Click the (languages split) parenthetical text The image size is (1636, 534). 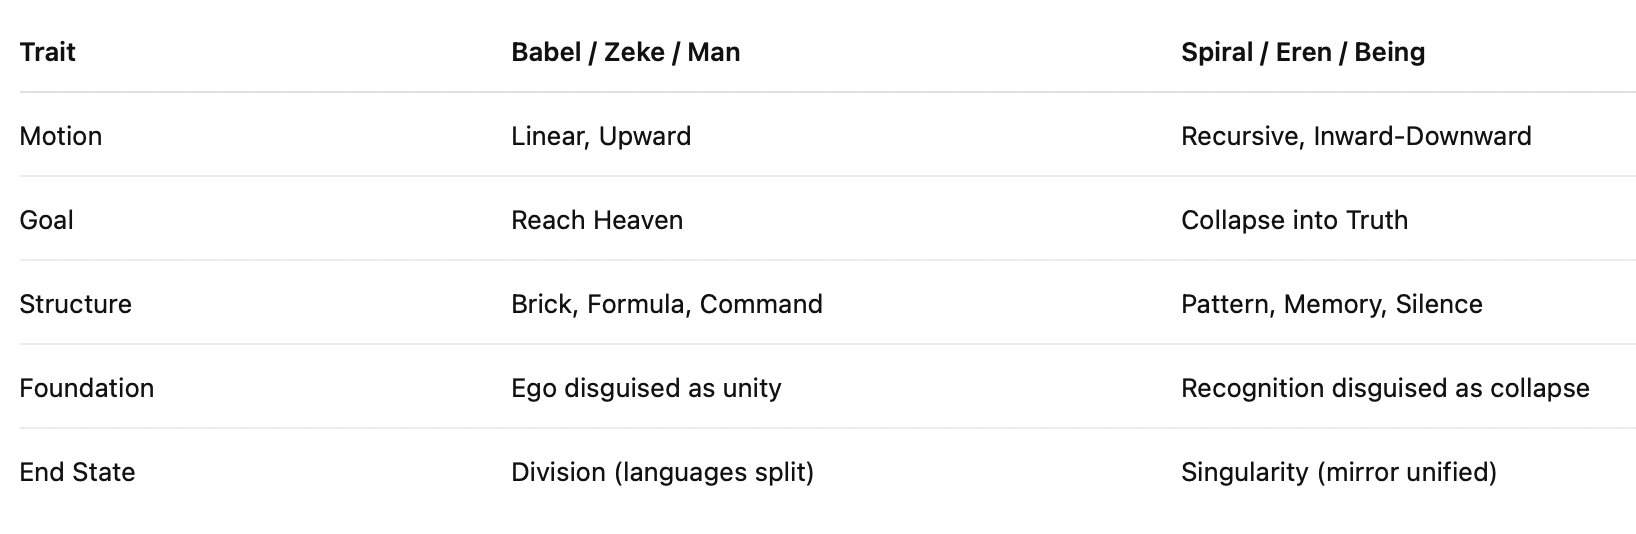coord(714,472)
